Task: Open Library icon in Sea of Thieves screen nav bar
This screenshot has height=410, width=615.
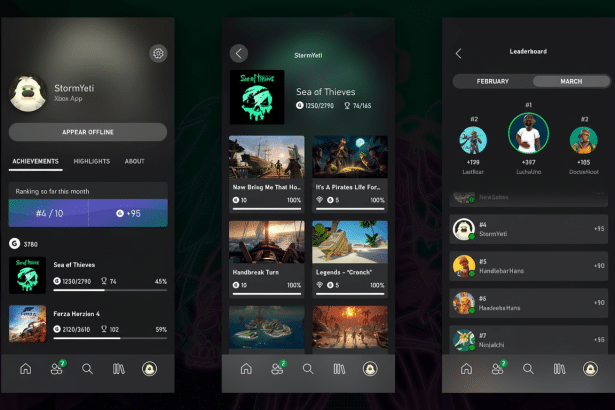Action: coord(339,369)
